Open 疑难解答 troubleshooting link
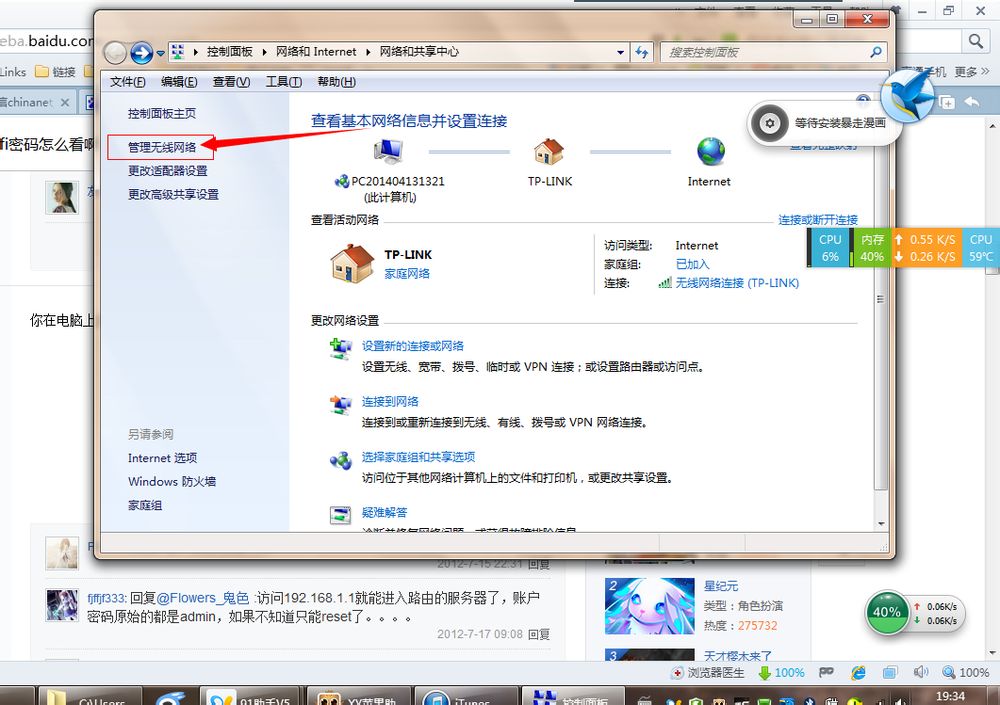 click(385, 512)
